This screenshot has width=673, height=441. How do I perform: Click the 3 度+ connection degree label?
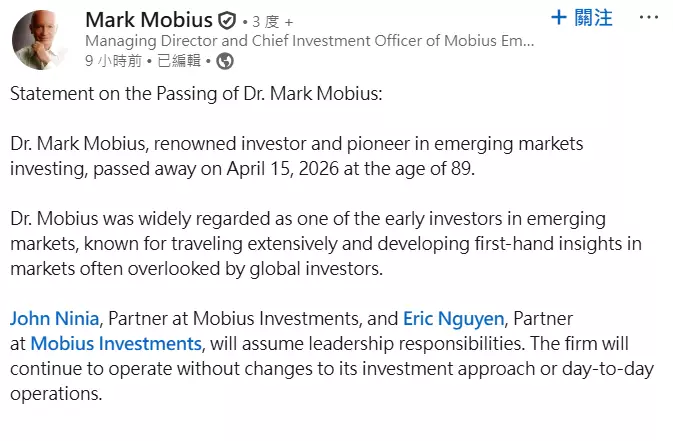click(272, 21)
